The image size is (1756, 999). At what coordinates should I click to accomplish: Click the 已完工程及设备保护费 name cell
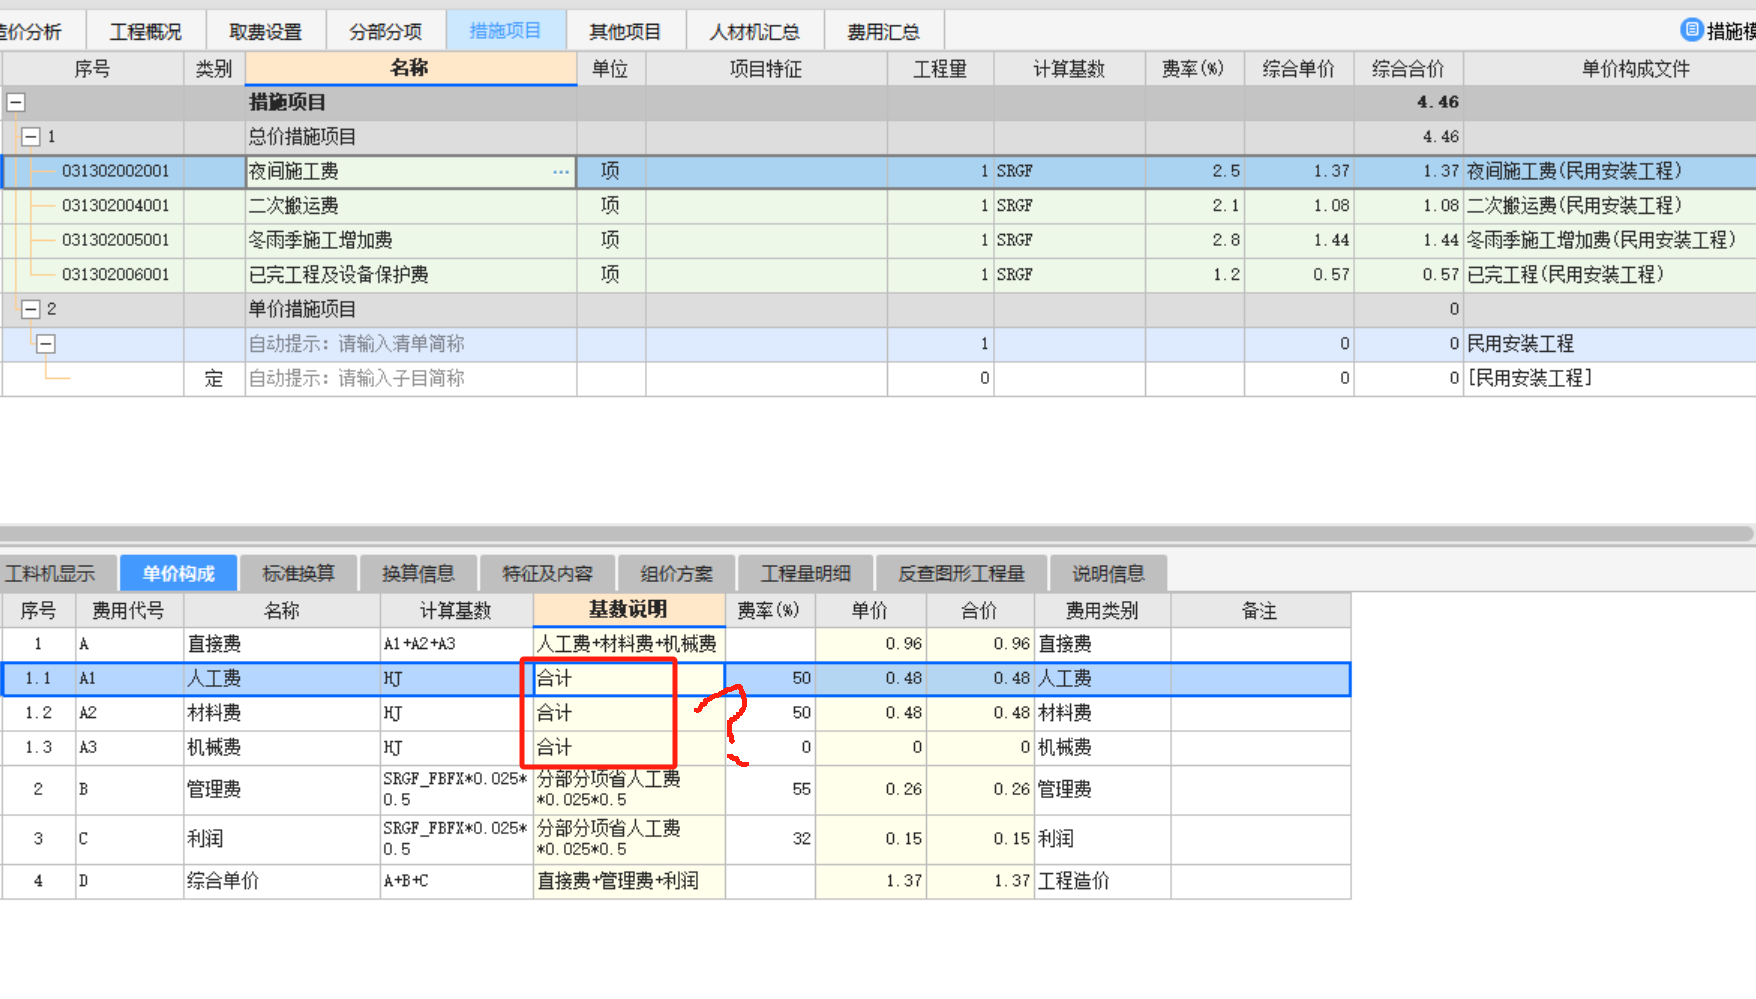pos(411,275)
